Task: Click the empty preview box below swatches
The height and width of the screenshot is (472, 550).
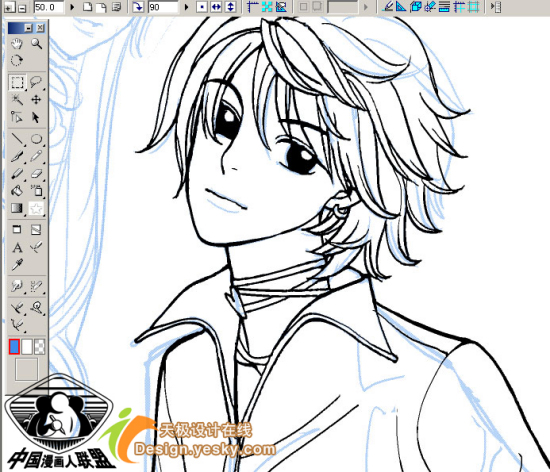Action: (26, 369)
